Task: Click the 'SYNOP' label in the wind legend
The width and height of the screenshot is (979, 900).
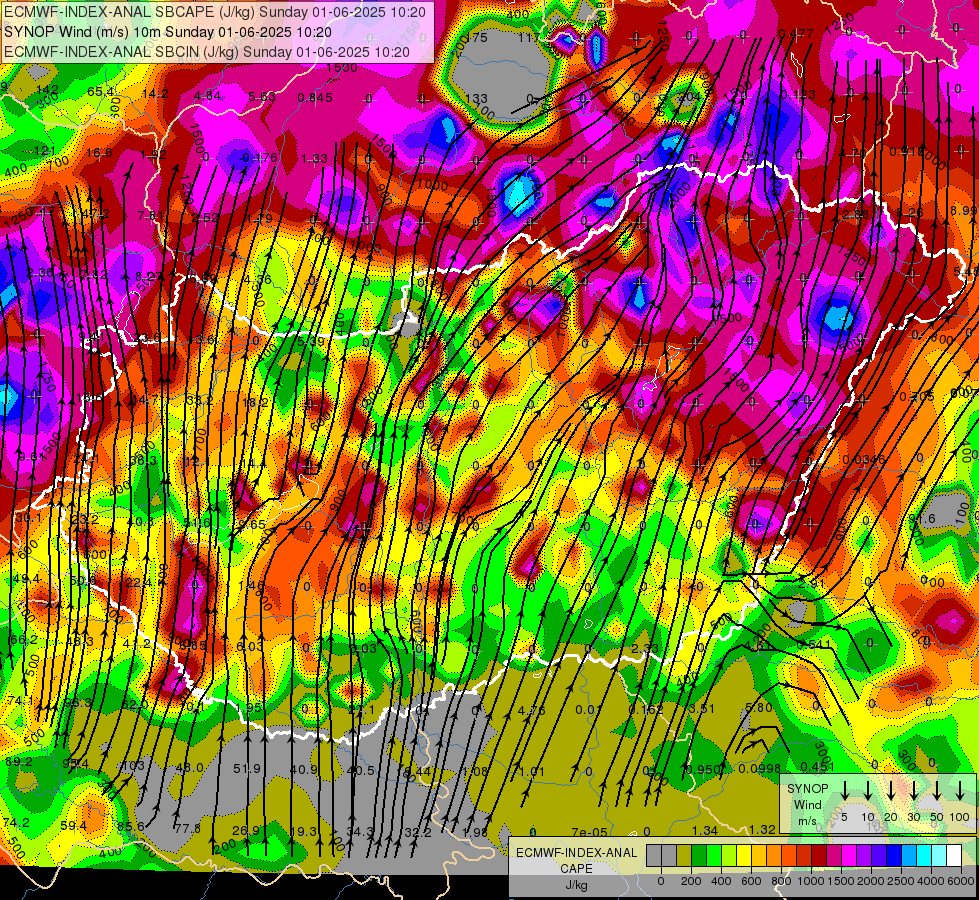Action: pyautogui.click(x=807, y=788)
